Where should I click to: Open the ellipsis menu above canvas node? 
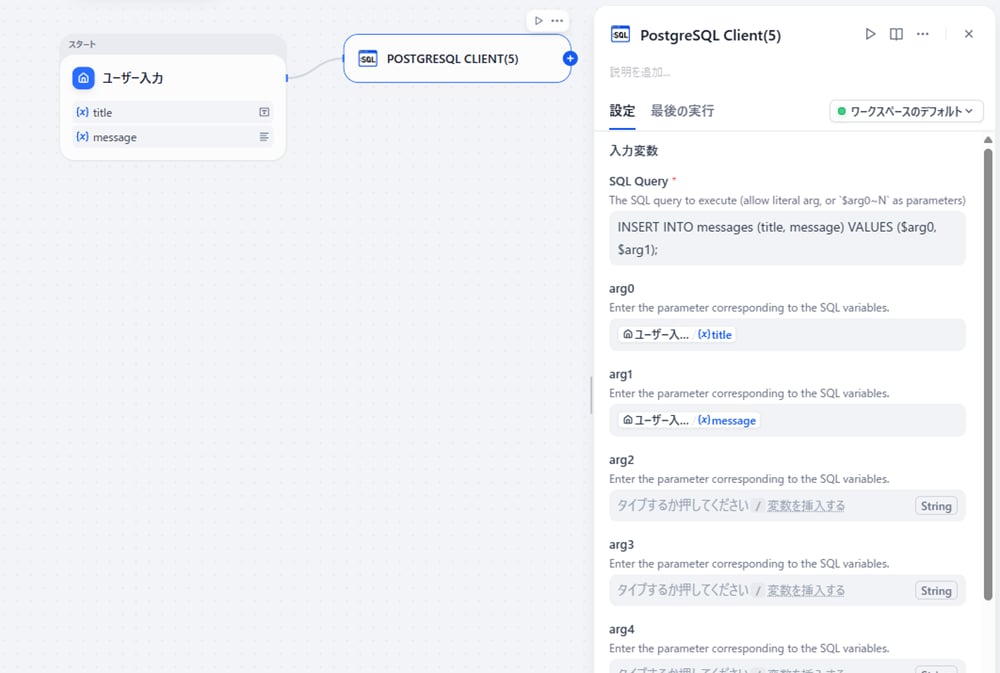point(557,20)
